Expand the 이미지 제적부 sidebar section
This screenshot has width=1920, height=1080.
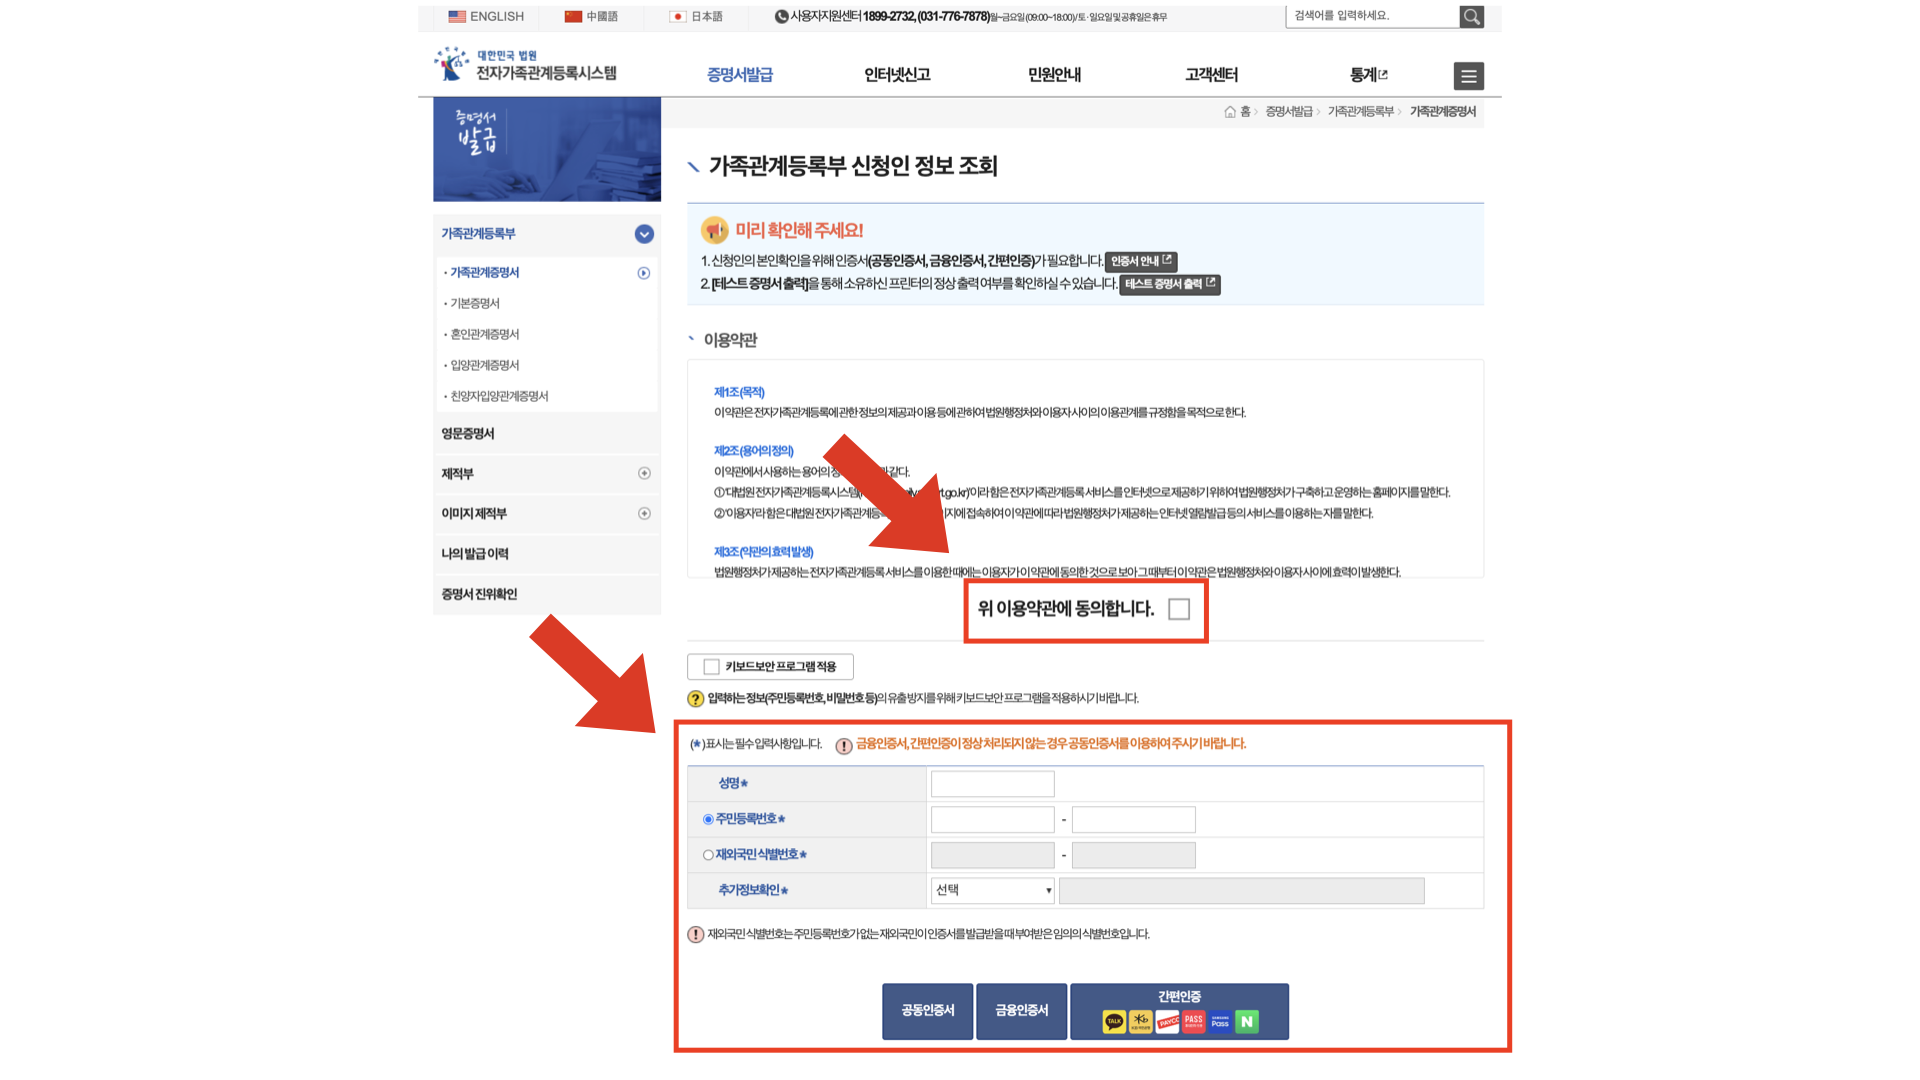(644, 514)
